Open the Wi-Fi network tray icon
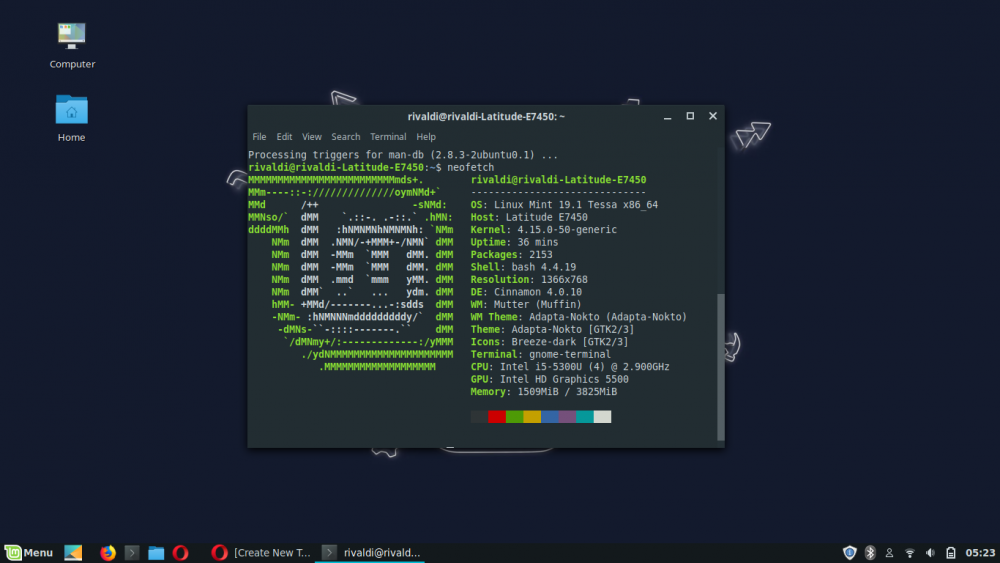 910,552
